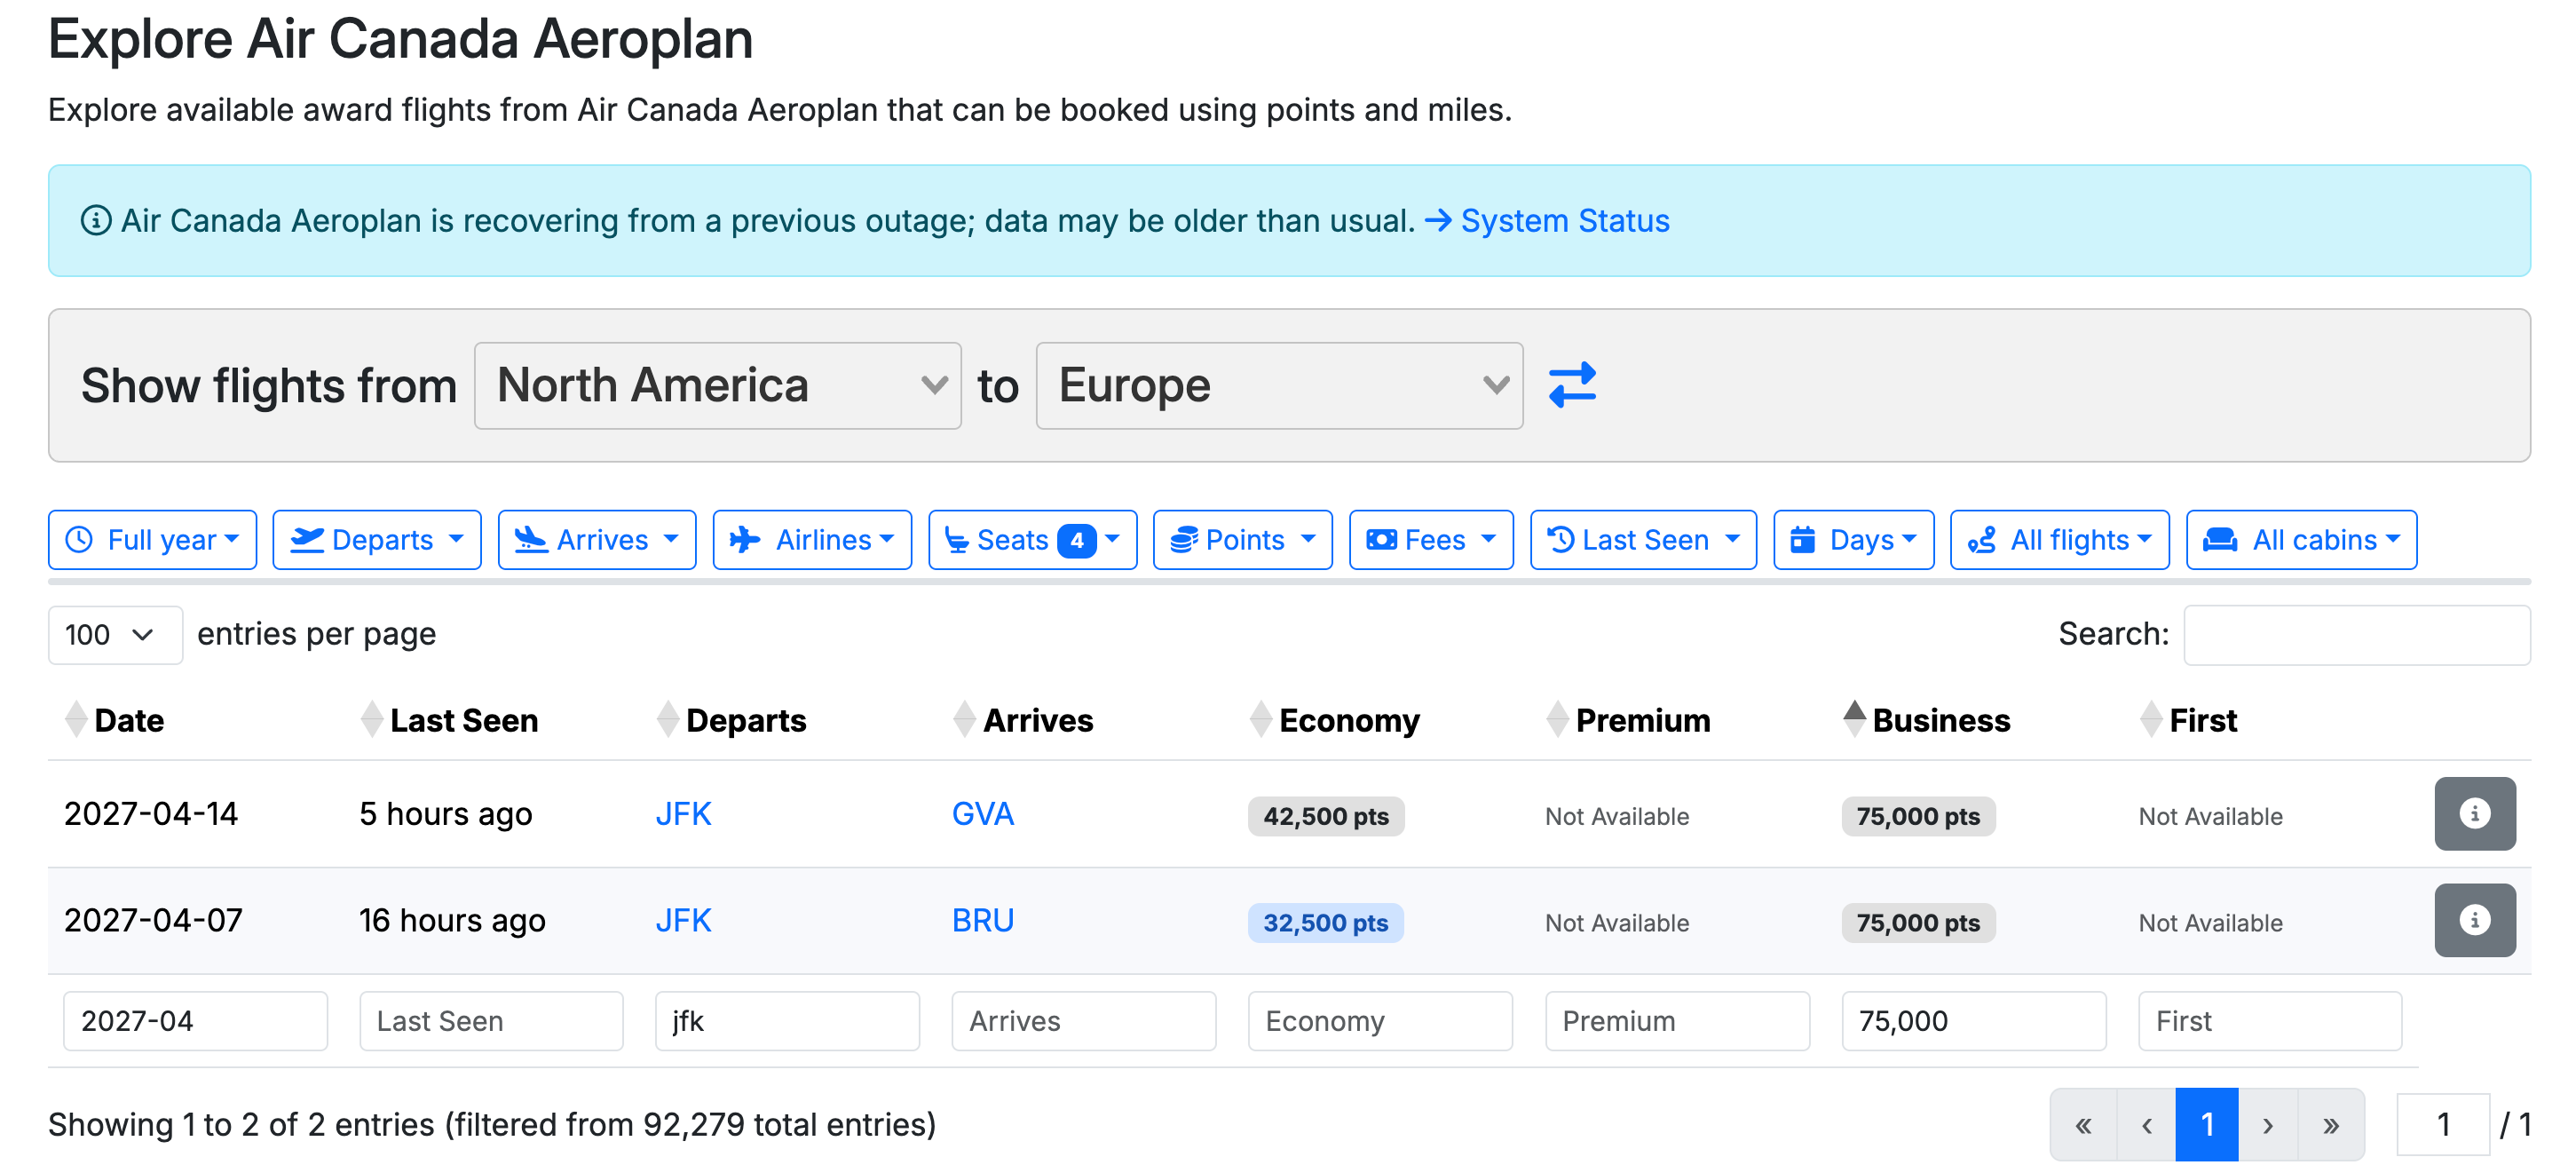This screenshot has height=1165, width=2576.
Task: Focus the Arrives column filter field
Action: point(1084,1021)
